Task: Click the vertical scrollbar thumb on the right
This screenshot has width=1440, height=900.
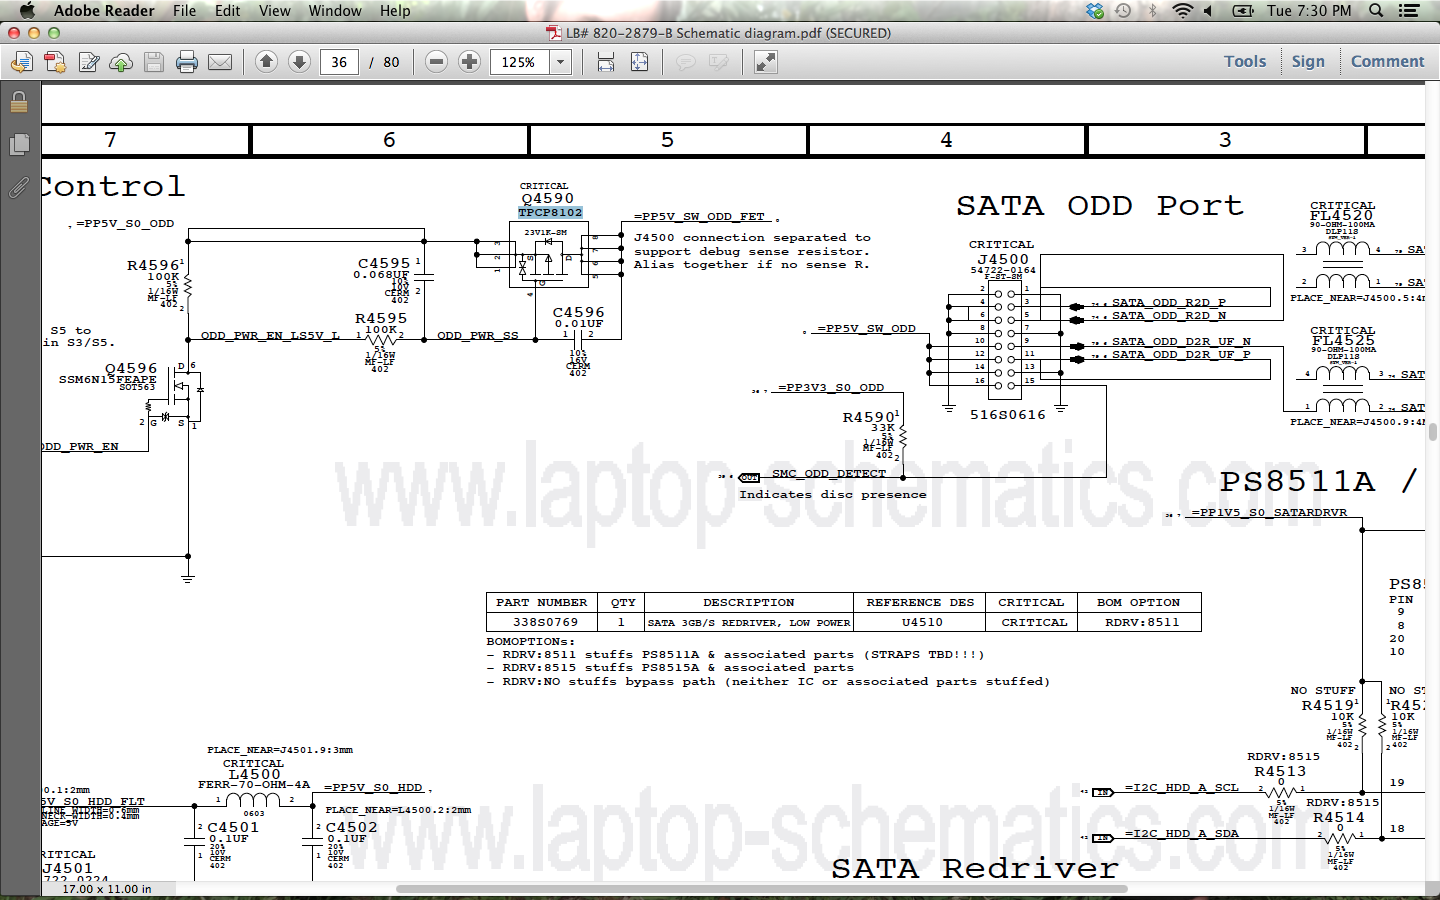Action: [x=1432, y=432]
